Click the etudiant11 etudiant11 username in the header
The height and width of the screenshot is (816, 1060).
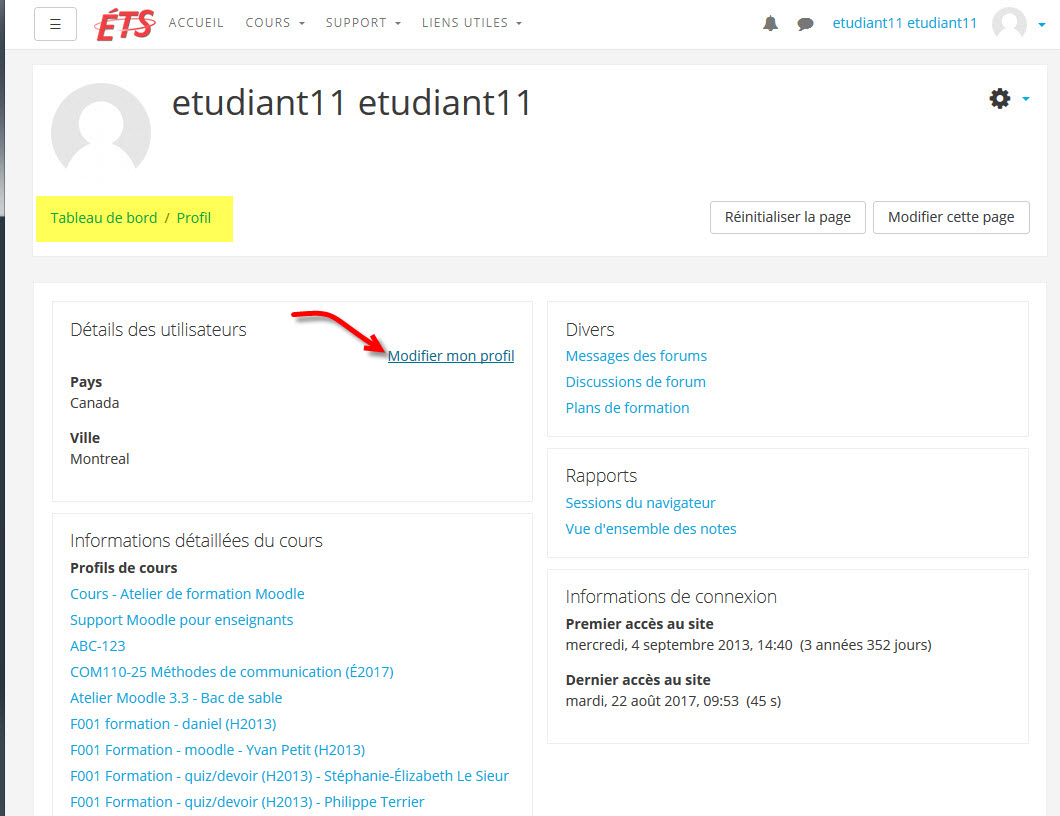[904, 23]
